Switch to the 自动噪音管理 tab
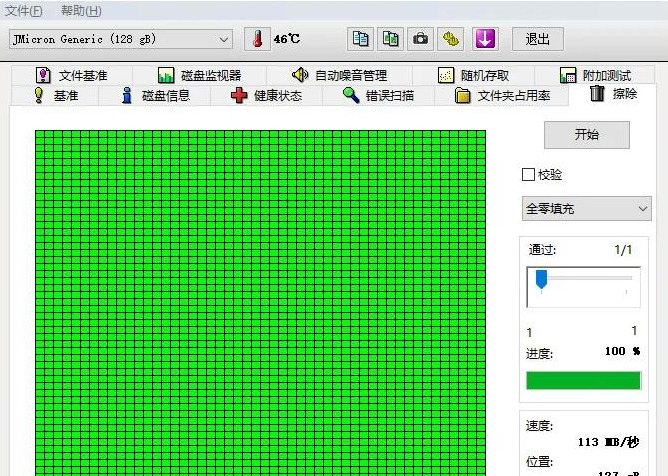Screen dimensions: 668x476 click(x=340, y=75)
